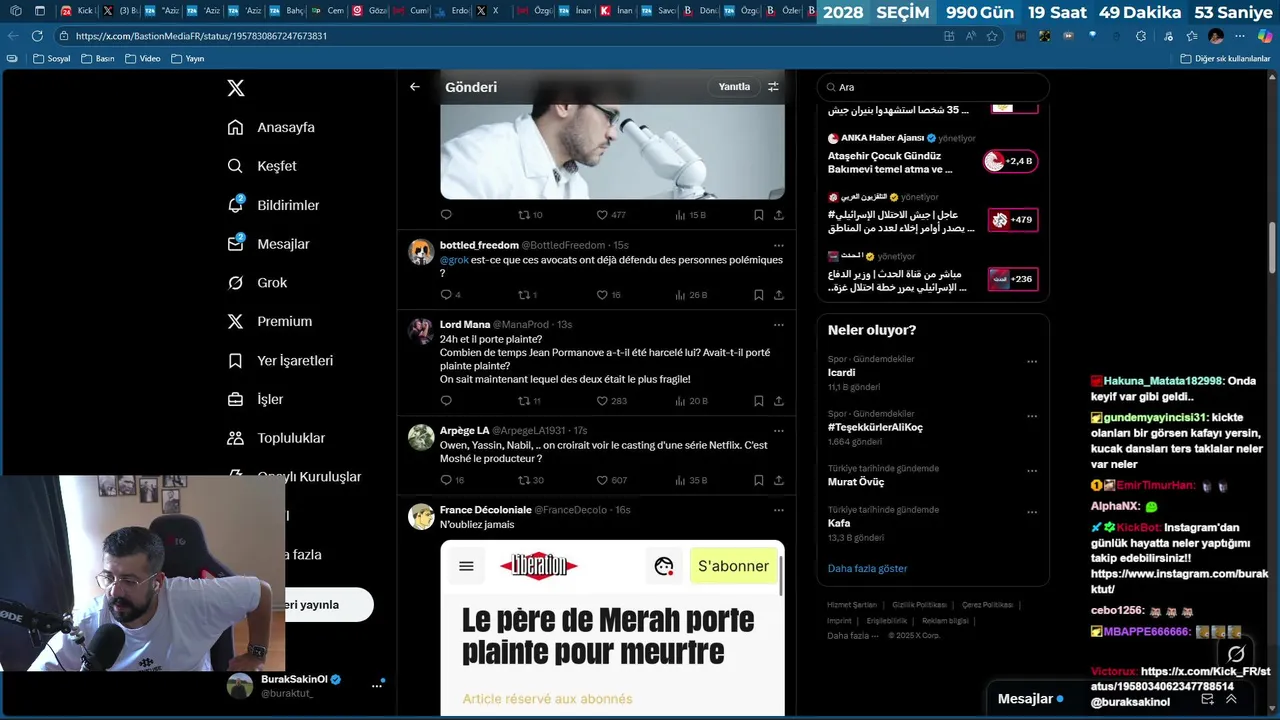Open the BurakSakinOl account menu dots
1280x720 pixels.
[x=377, y=686]
